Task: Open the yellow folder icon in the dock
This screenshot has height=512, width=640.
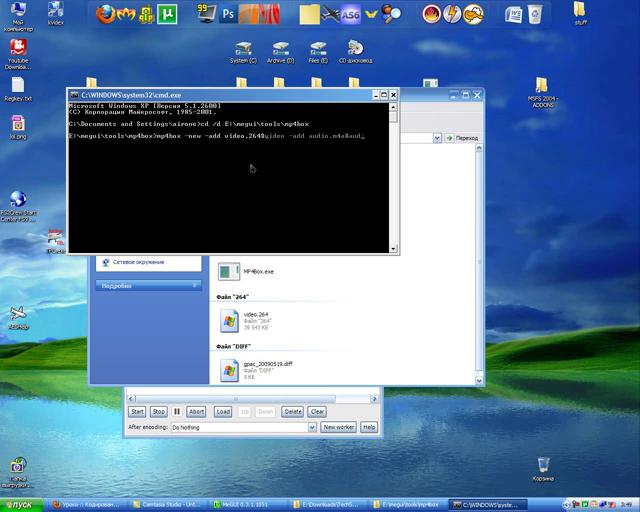Action: click(309, 15)
